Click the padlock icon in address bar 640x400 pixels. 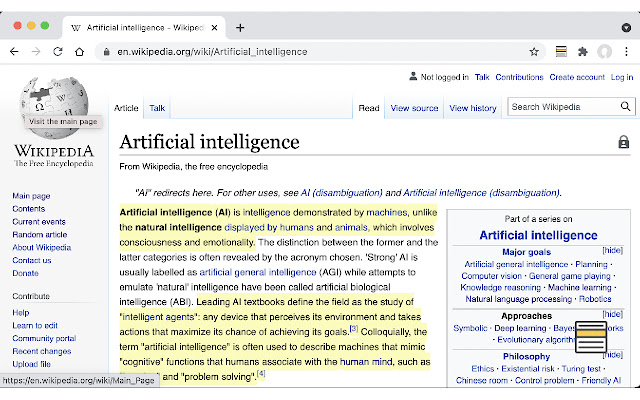[x=107, y=52]
